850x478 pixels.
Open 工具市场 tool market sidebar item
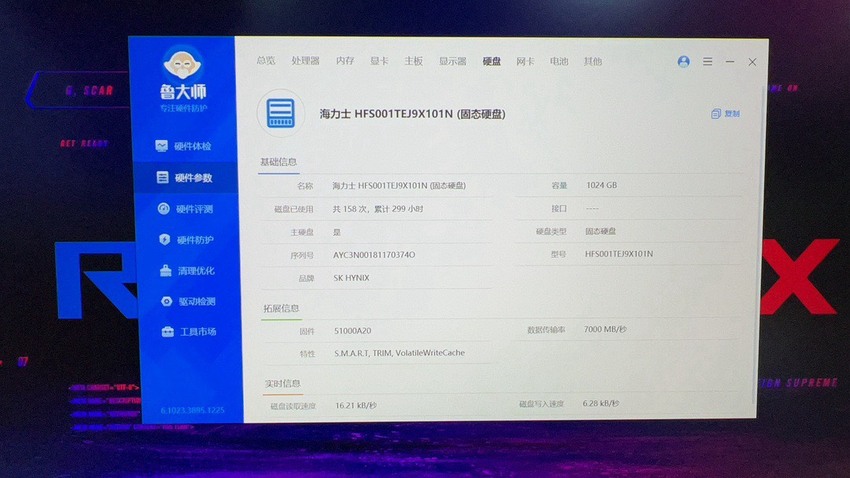click(x=189, y=332)
